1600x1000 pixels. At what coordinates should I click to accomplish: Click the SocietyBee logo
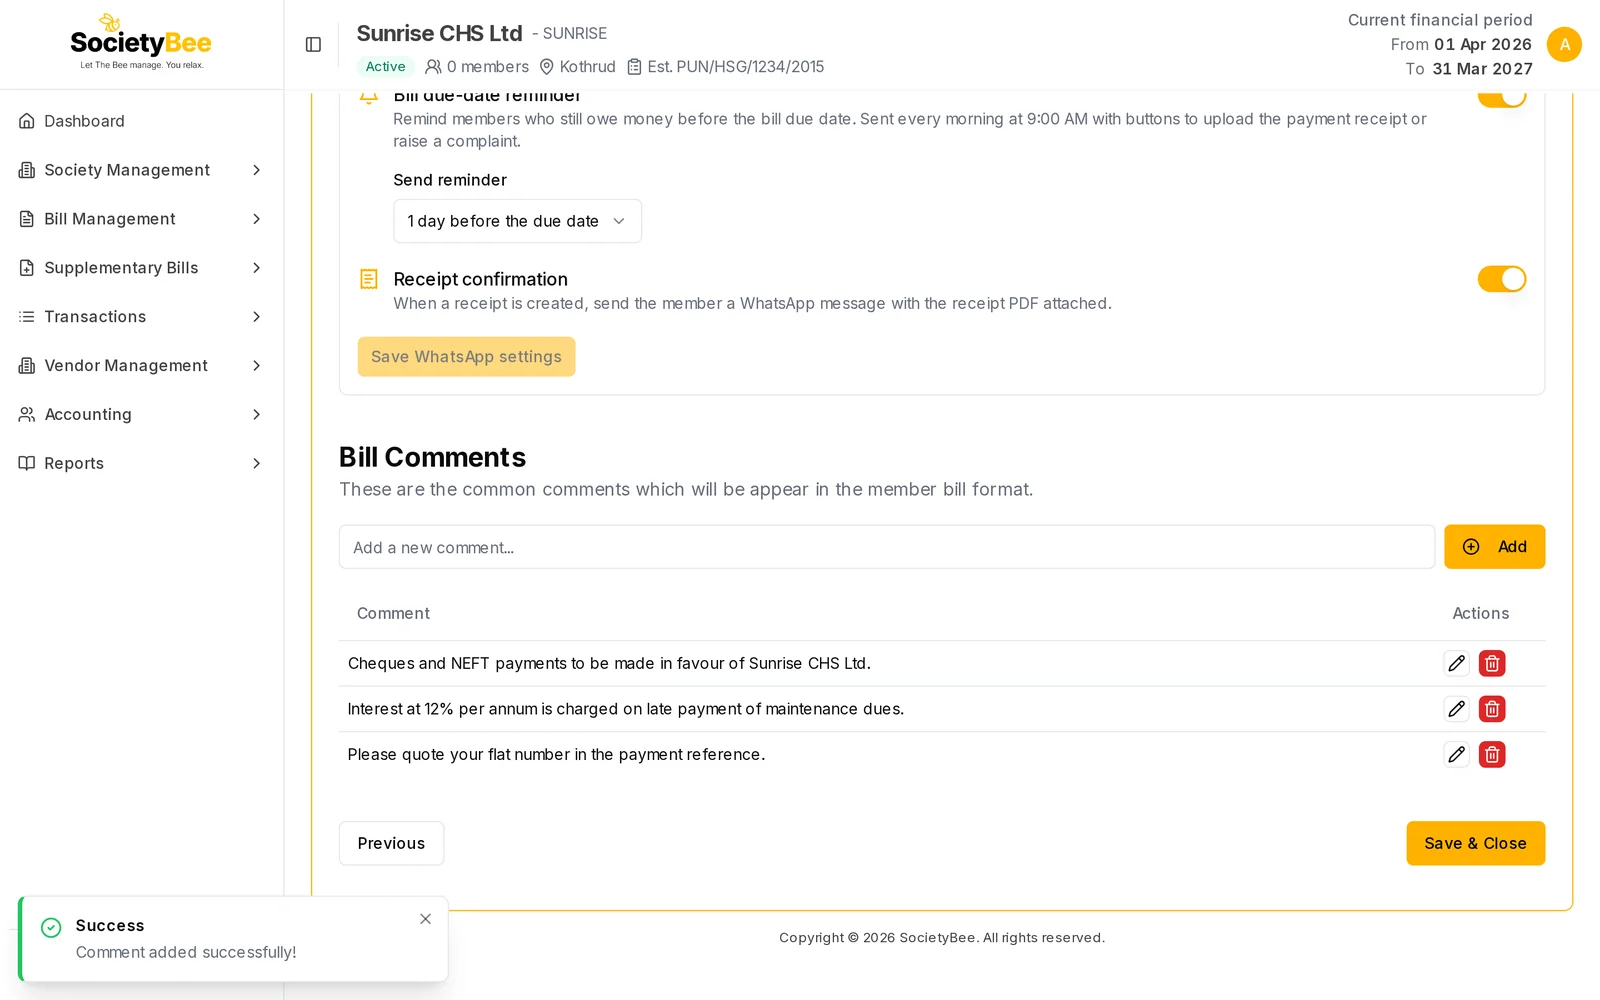tap(141, 42)
